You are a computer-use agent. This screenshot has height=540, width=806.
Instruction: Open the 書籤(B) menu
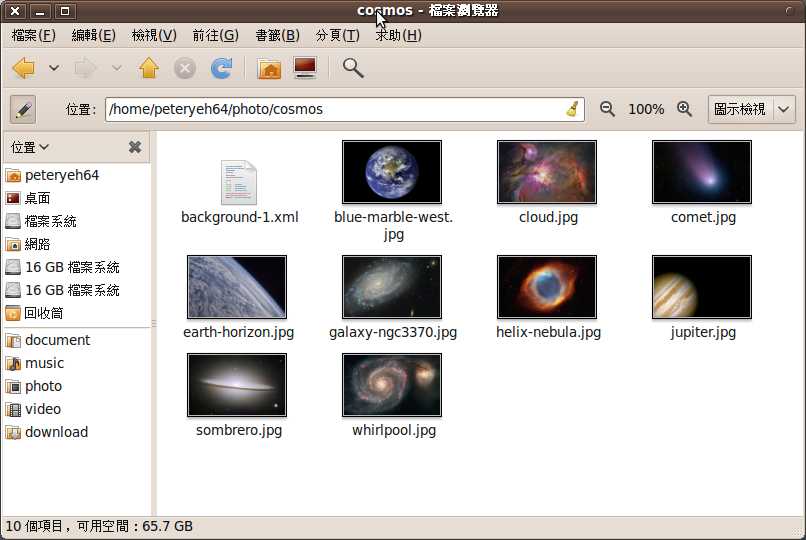(278, 35)
